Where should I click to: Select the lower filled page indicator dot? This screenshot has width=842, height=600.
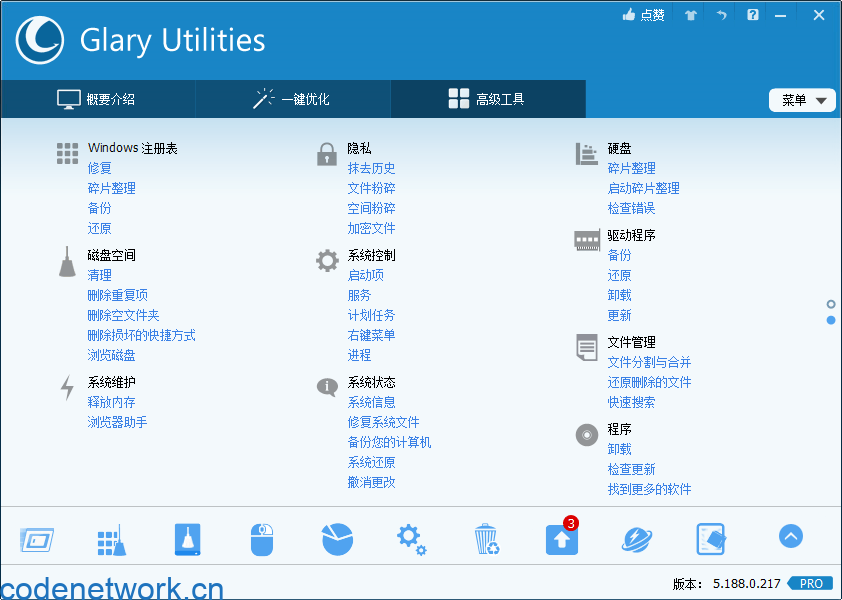click(x=831, y=320)
